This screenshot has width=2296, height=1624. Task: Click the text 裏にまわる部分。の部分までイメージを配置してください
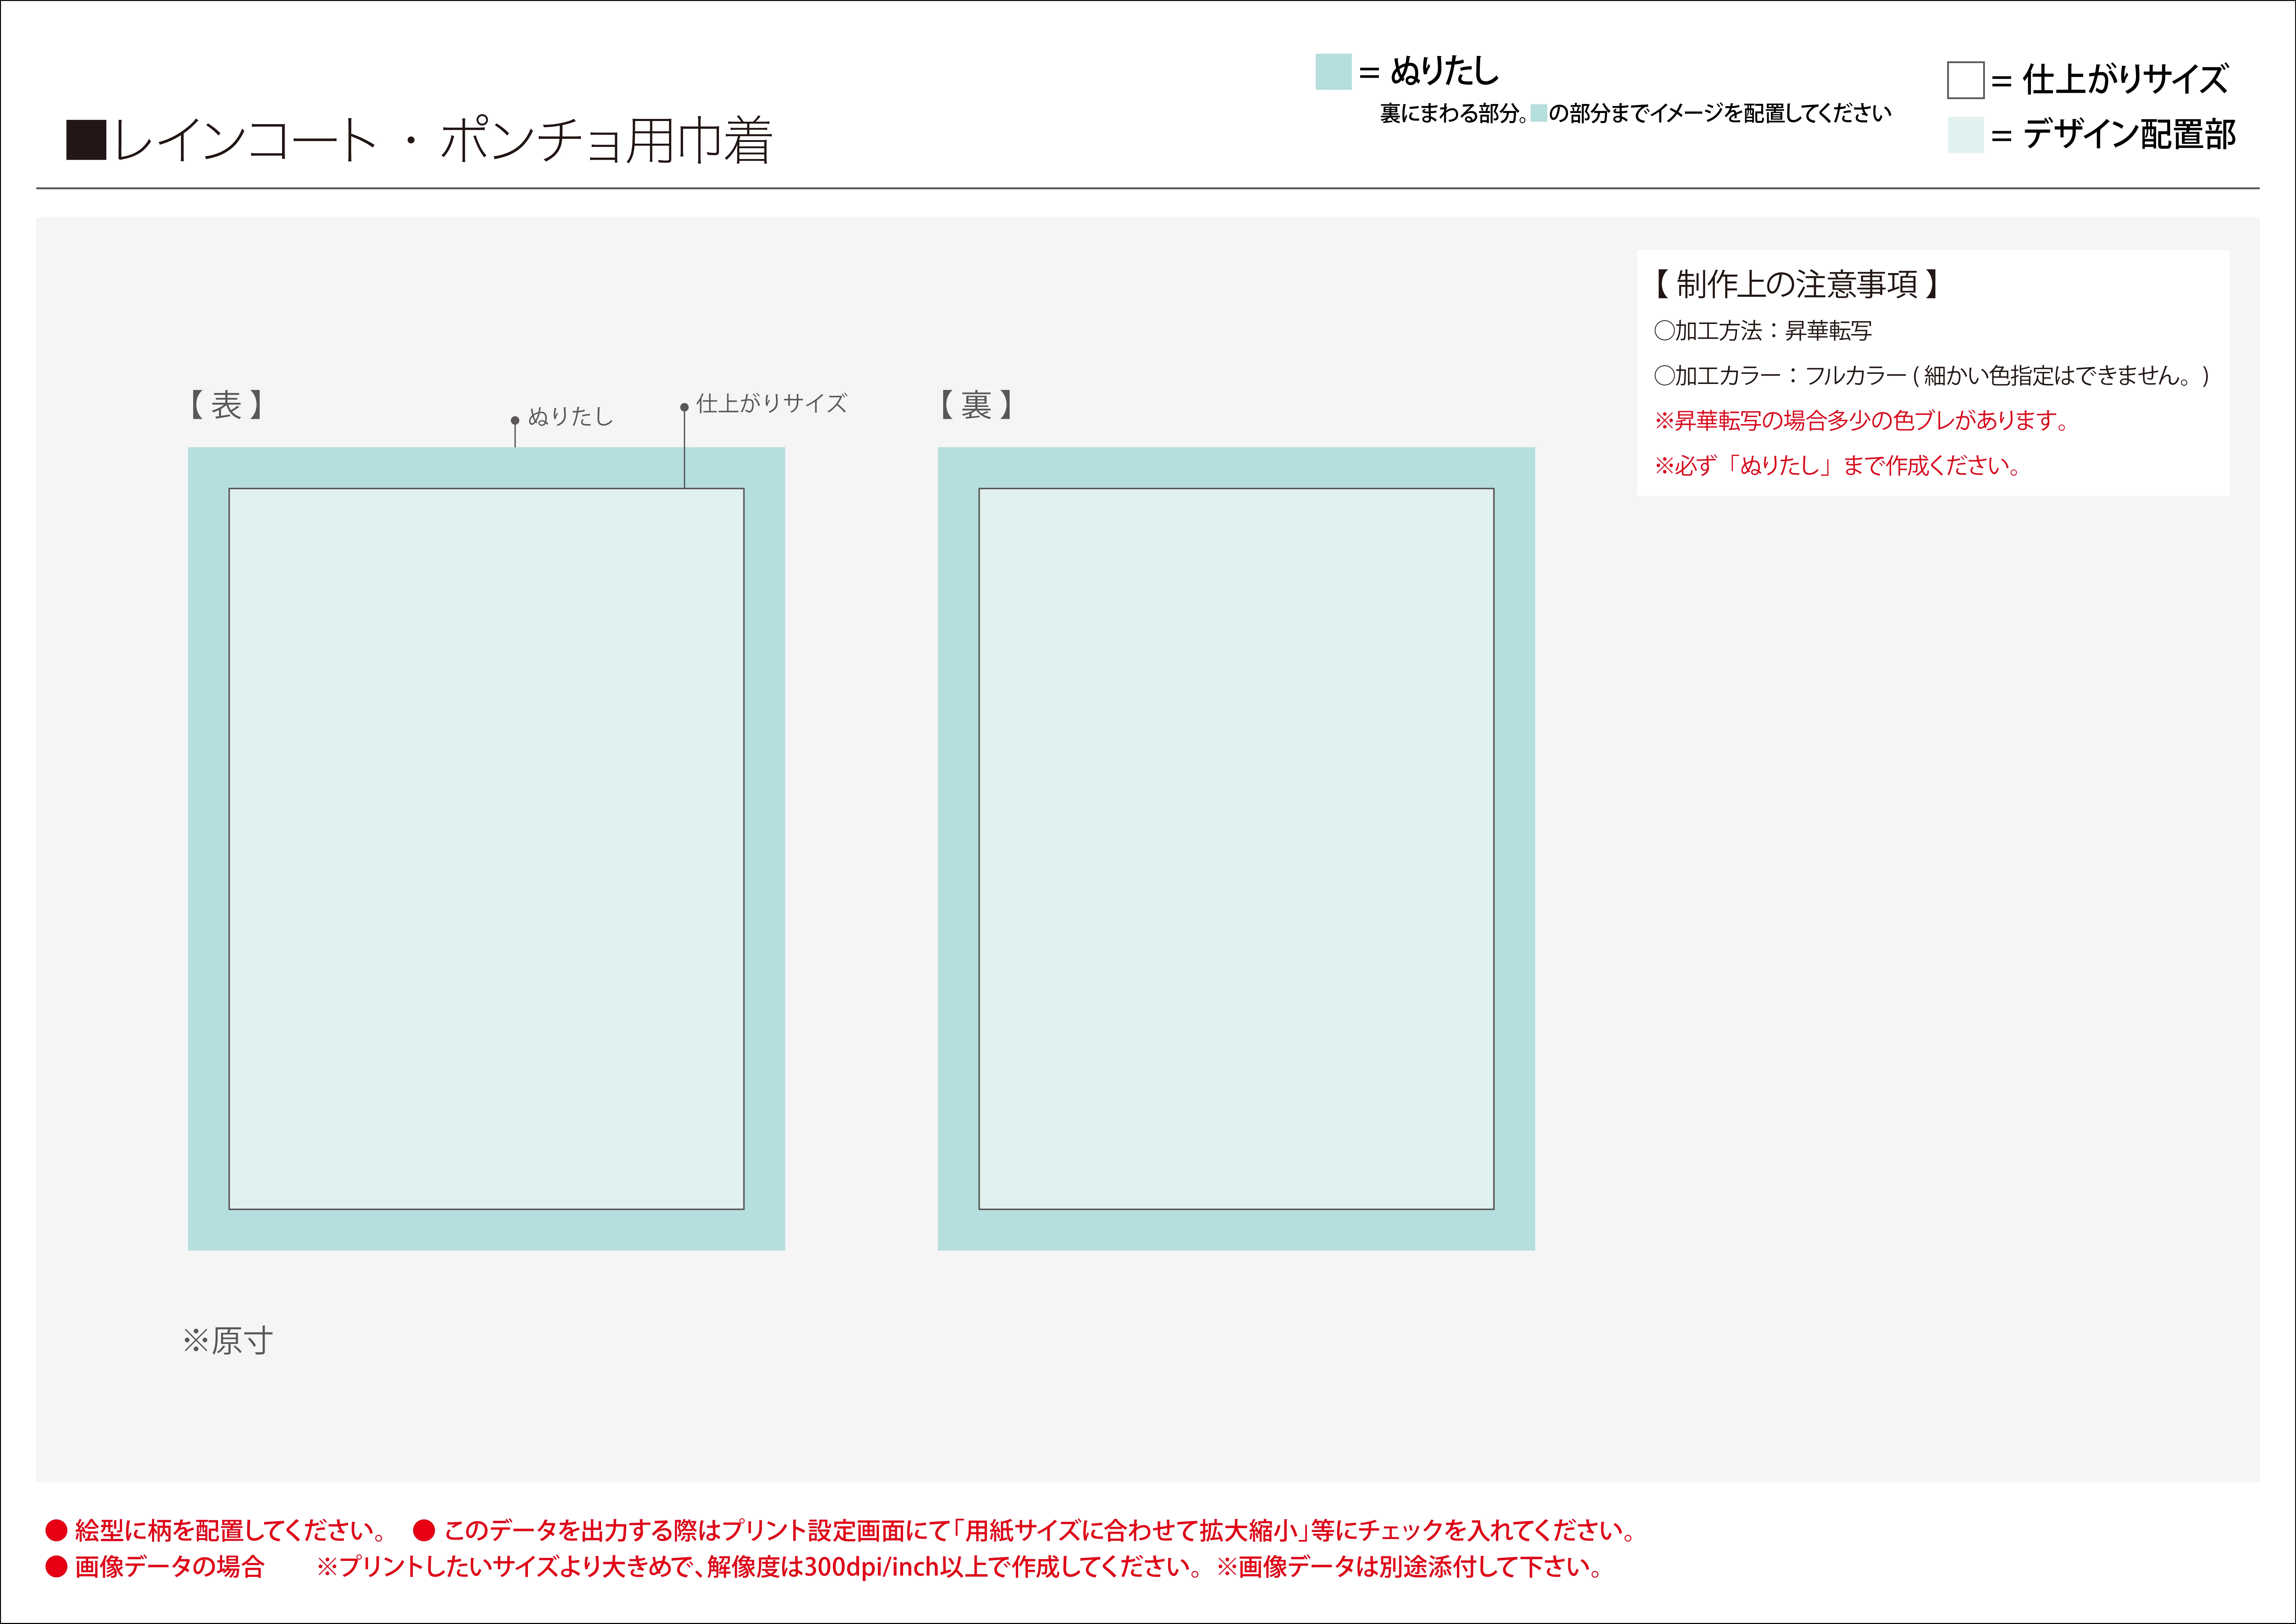1636,113
